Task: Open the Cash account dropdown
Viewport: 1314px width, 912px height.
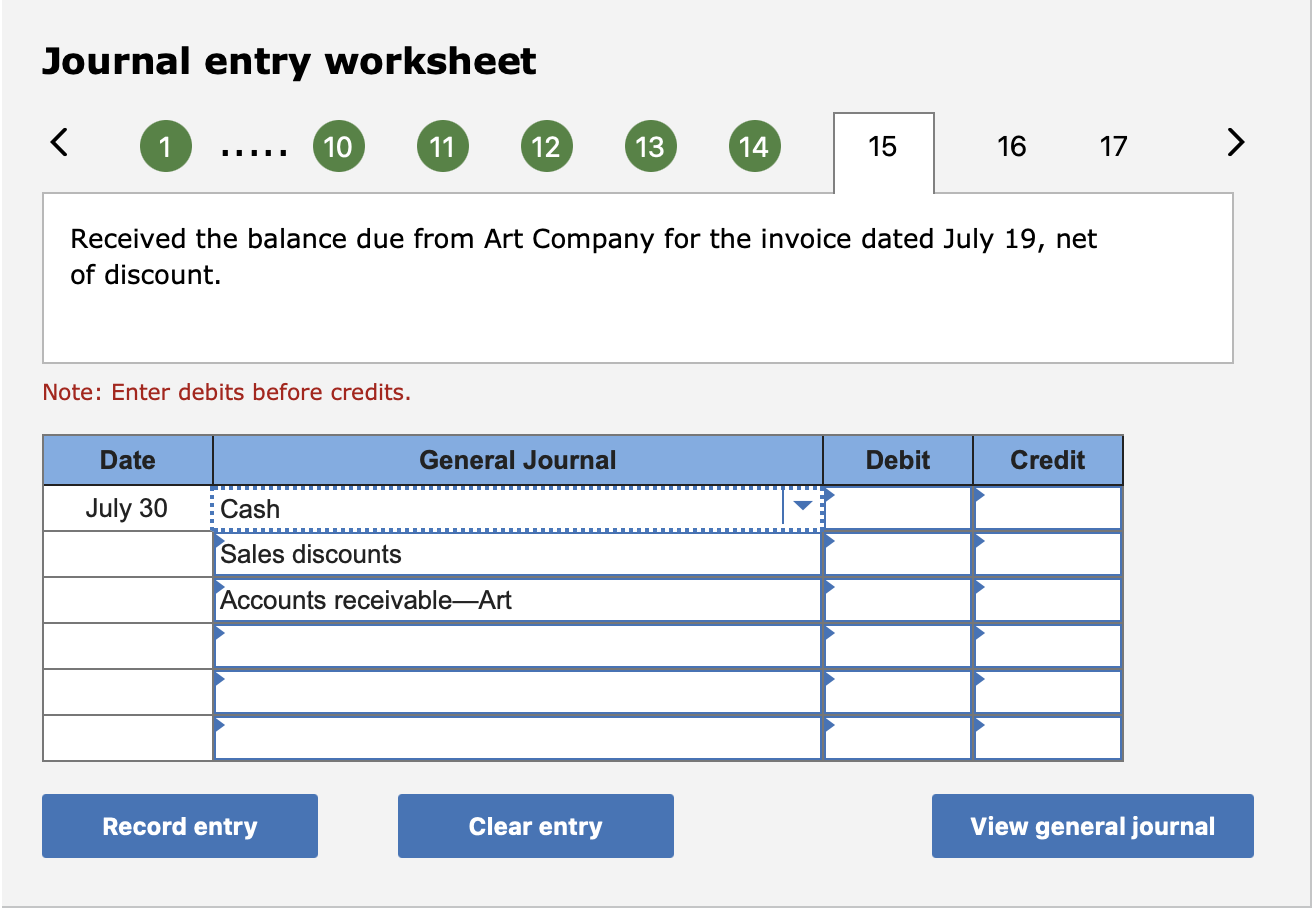Action: coord(801,507)
